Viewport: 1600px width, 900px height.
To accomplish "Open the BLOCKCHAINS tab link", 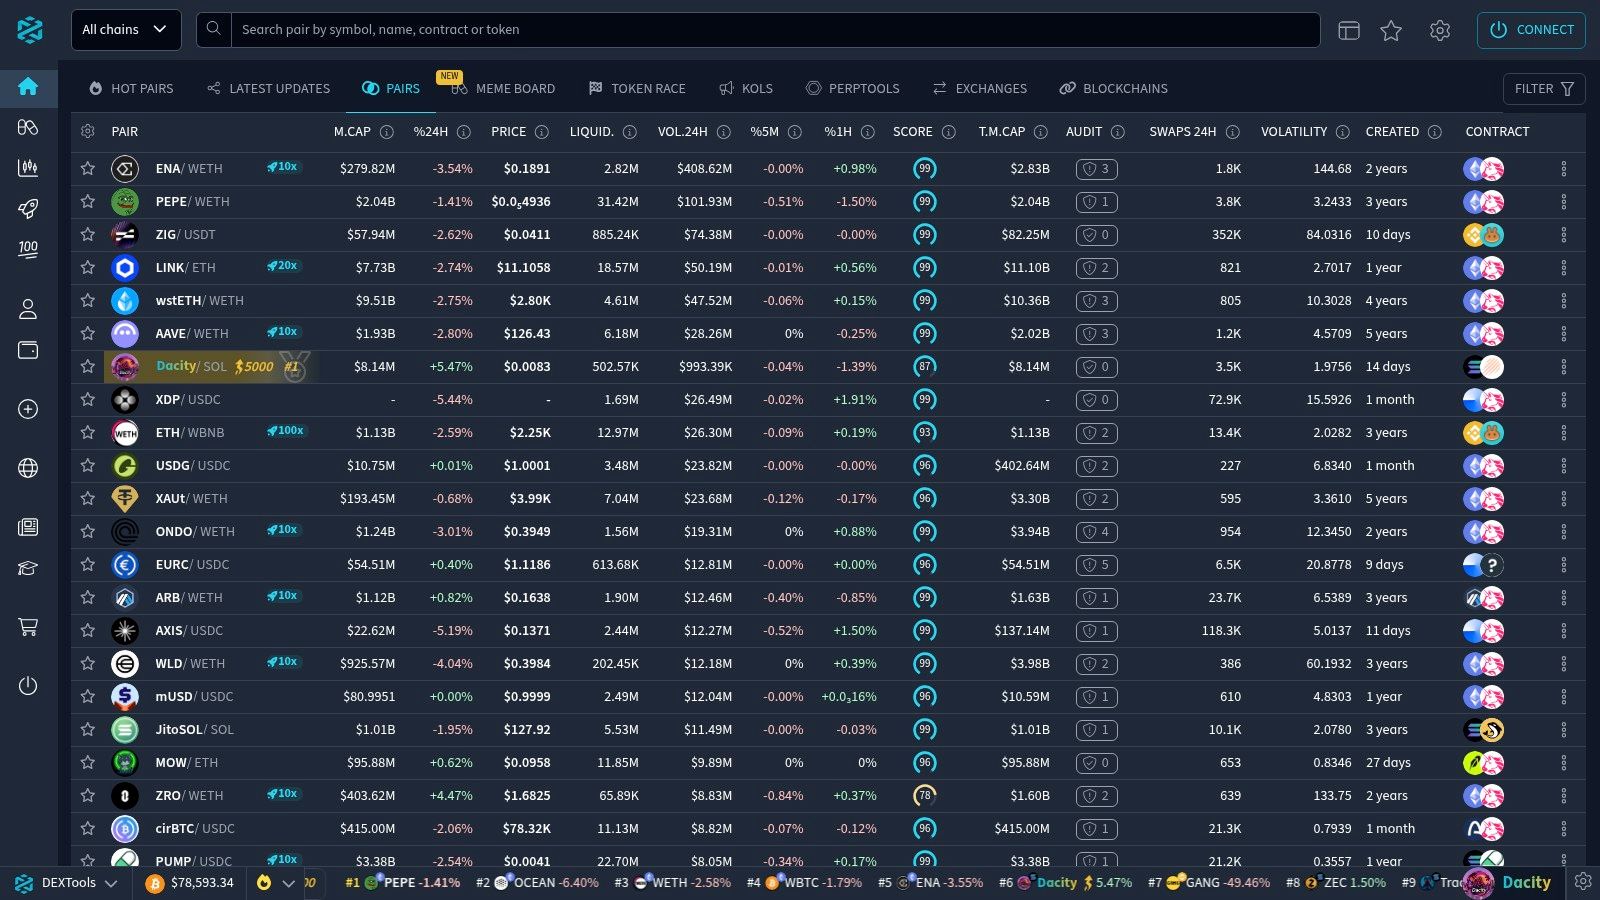I will 1113,88.
